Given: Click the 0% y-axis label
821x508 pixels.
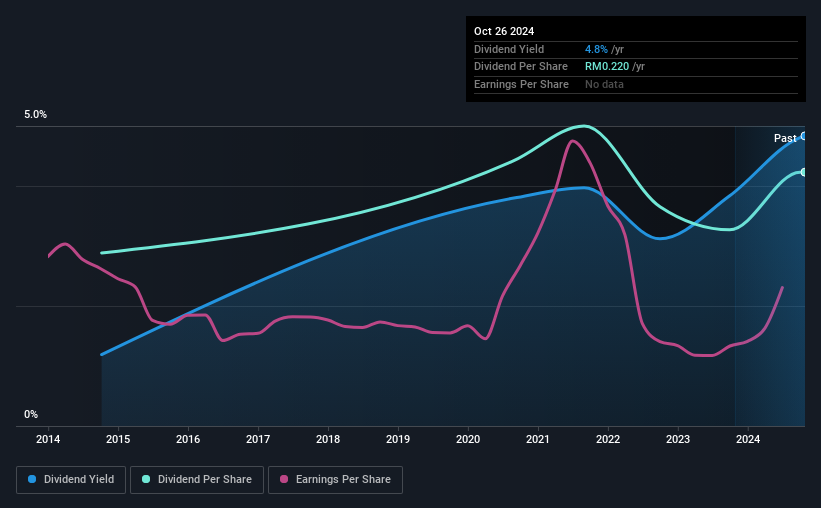Looking at the screenshot, I should click(x=31, y=414).
